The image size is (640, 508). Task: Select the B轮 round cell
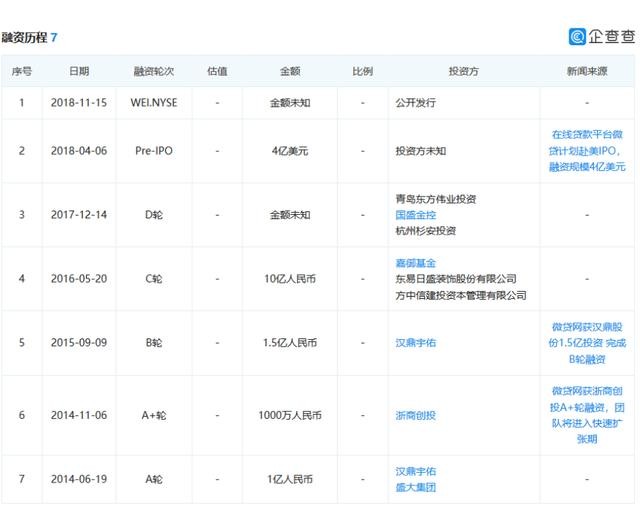(154, 343)
